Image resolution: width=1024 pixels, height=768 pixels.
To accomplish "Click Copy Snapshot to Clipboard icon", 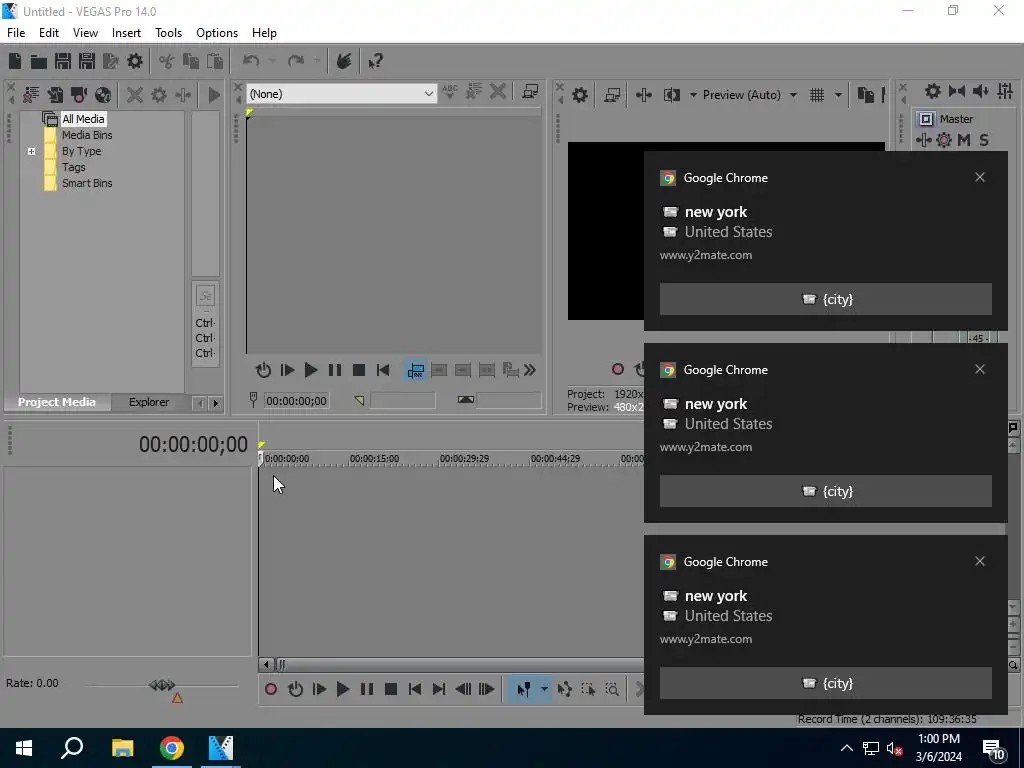I will coord(865,95).
